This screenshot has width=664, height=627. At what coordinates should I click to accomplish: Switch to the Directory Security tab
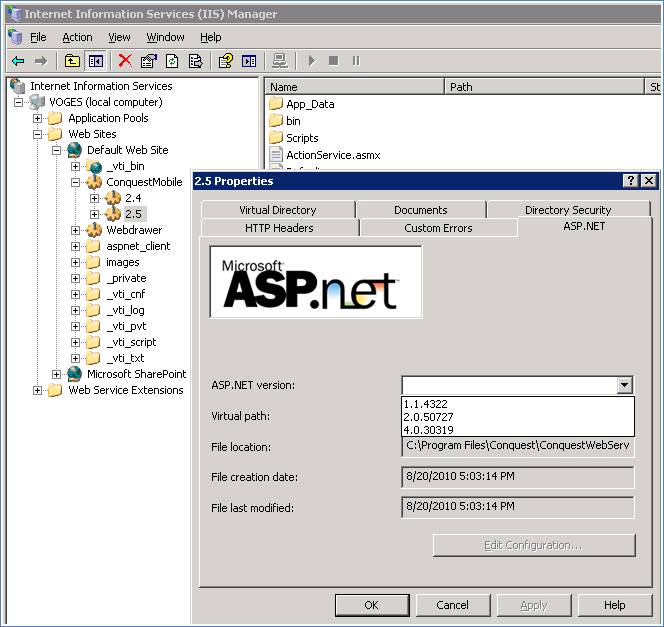pos(568,210)
